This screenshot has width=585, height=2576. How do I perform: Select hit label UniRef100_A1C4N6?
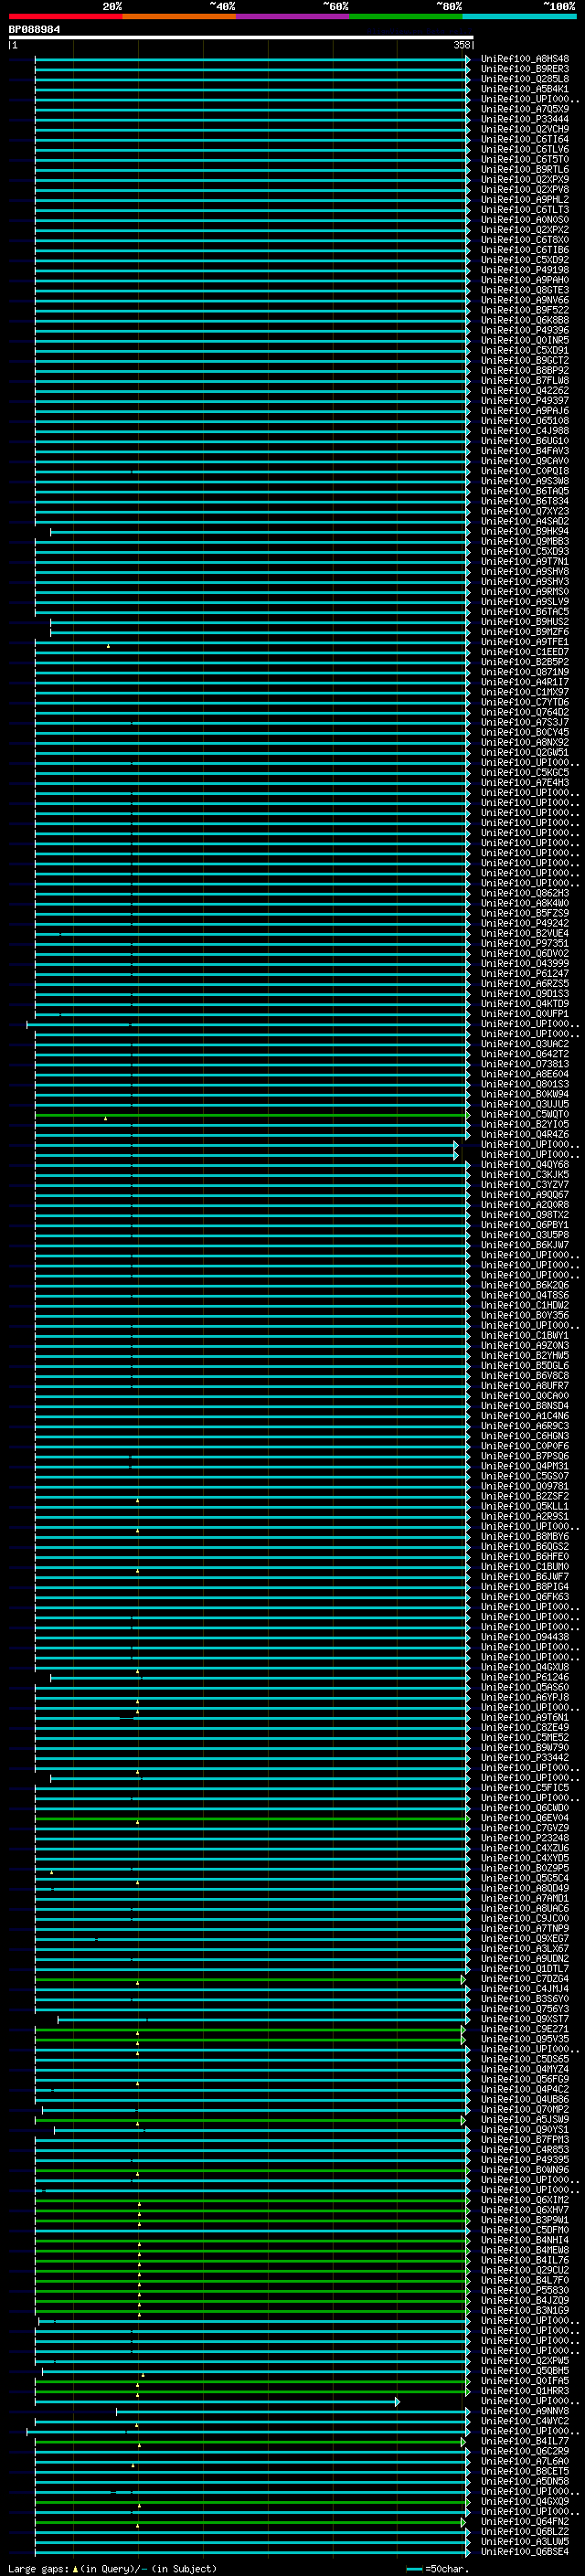click(x=525, y=1416)
